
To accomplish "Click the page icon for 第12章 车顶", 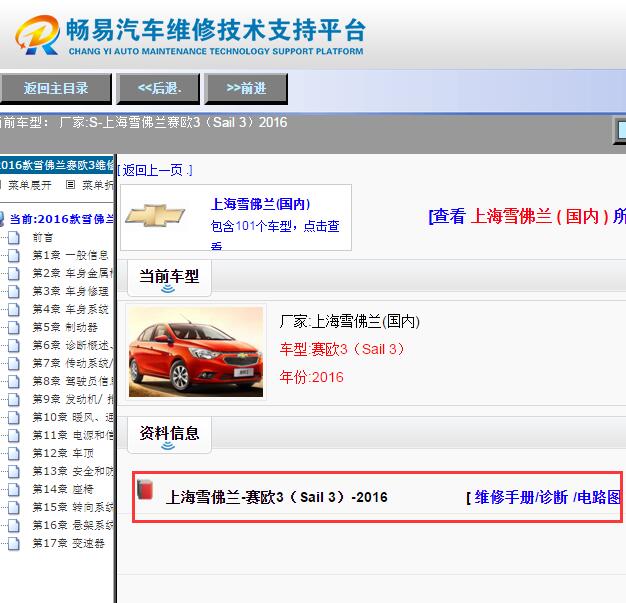I will tap(14, 453).
